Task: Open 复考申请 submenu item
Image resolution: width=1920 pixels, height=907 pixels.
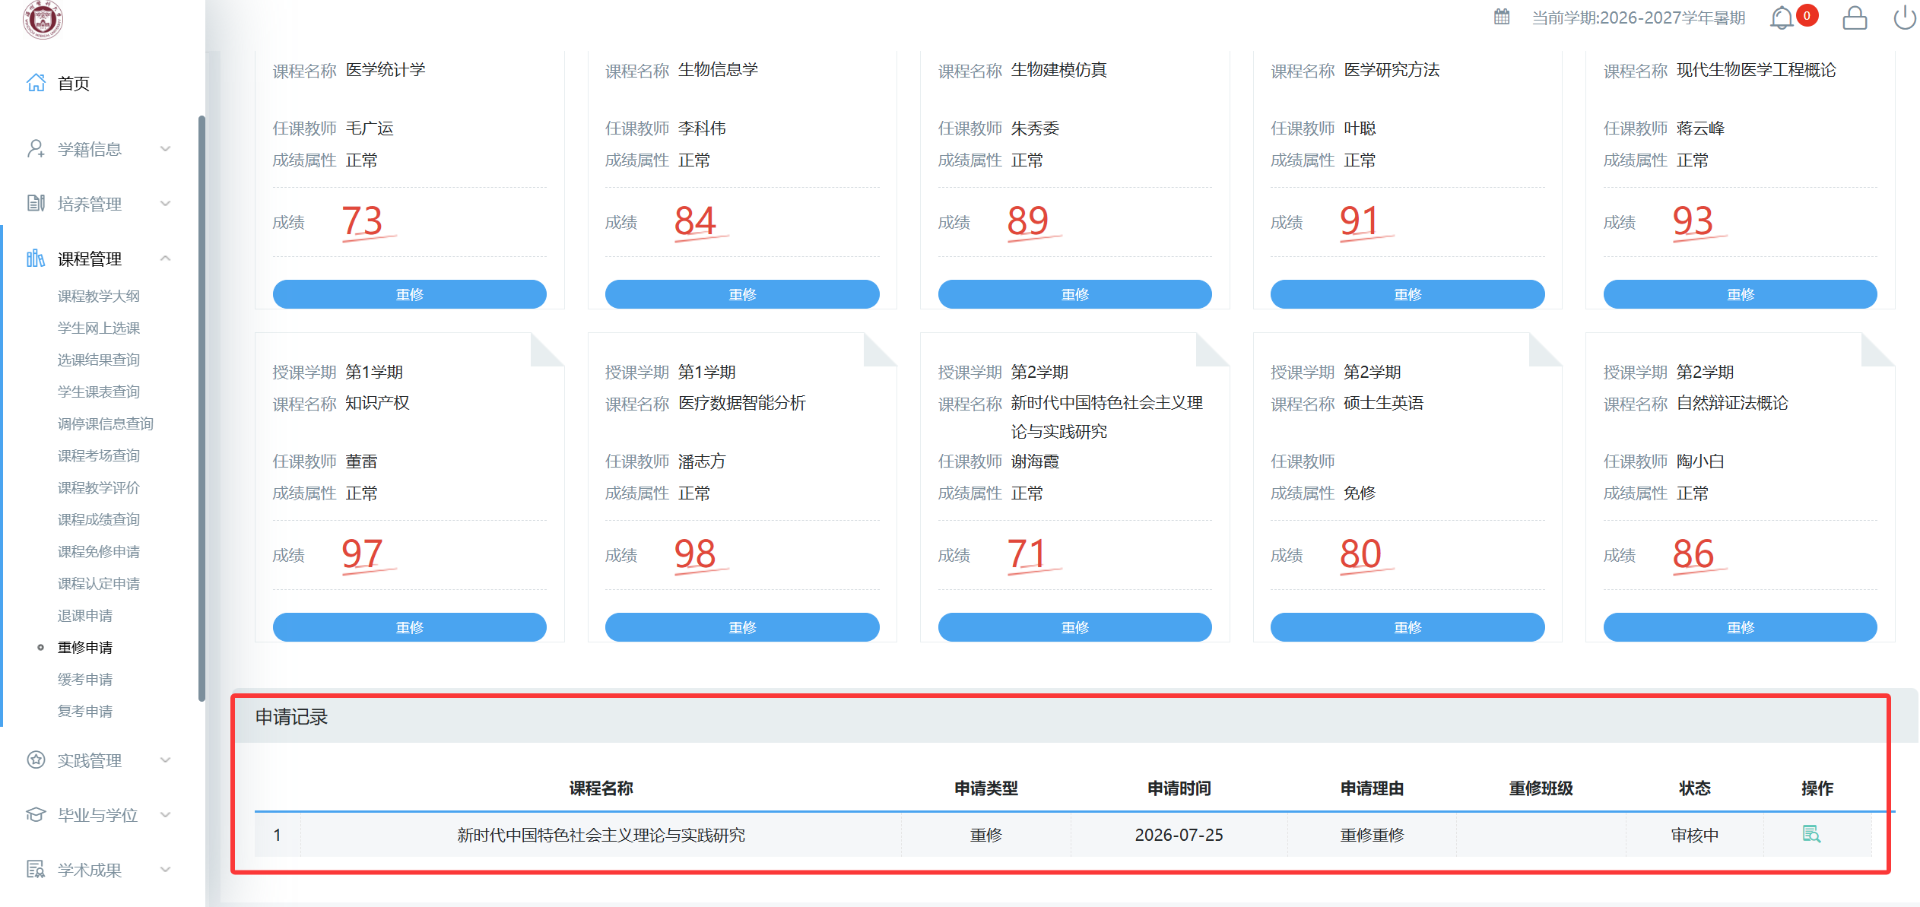Action: point(85,712)
